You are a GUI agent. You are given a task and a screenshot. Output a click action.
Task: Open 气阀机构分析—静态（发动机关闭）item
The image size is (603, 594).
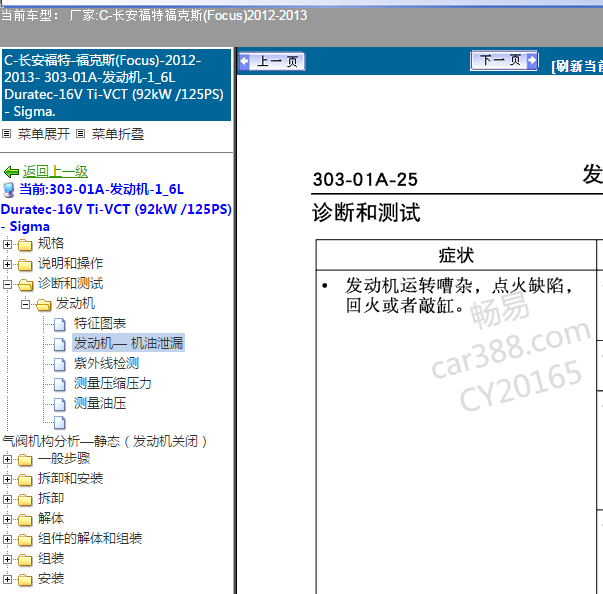click(105, 441)
